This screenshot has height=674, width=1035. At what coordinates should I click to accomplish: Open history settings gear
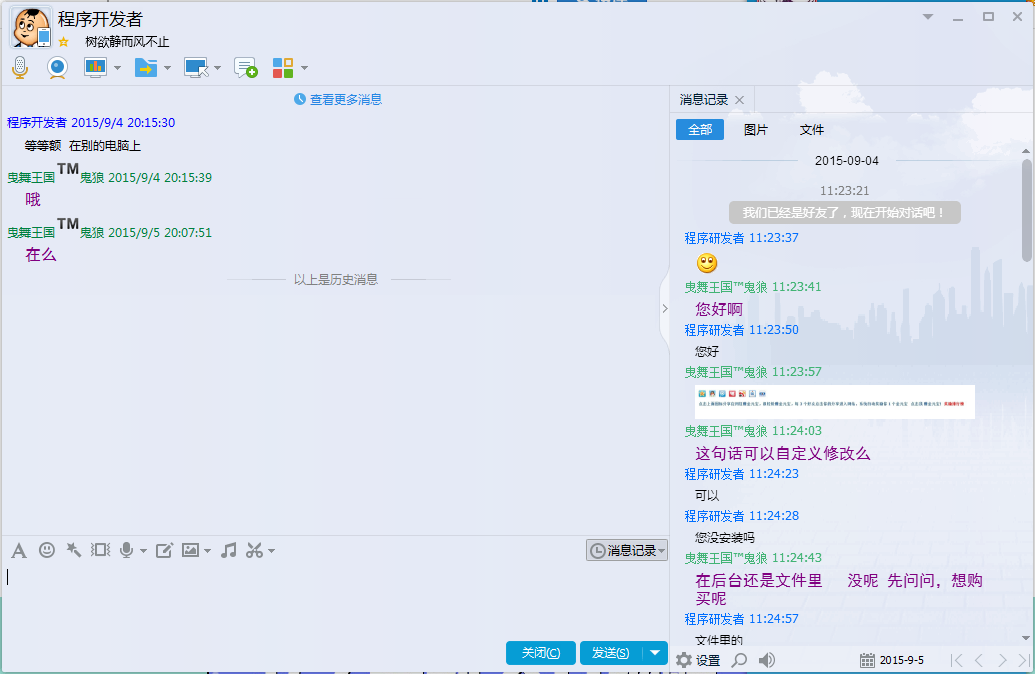click(684, 660)
